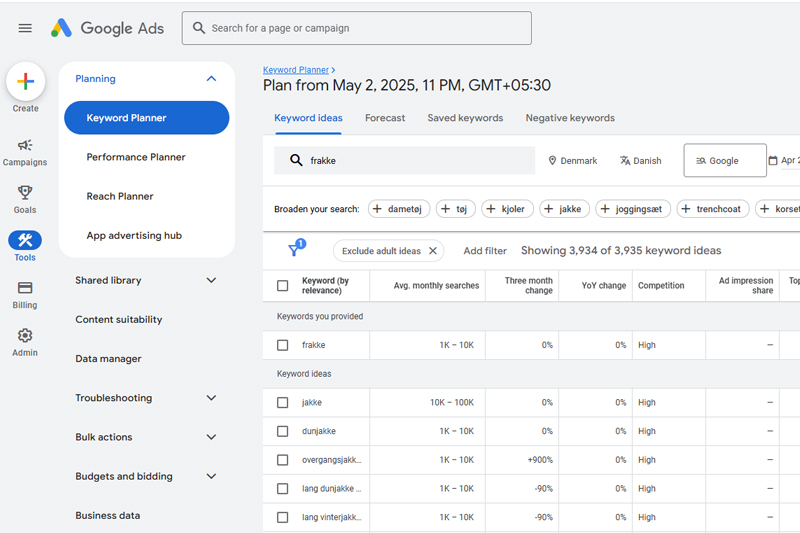The image size is (800, 533).
Task: Click the plan title heading
Action: (407, 85)
